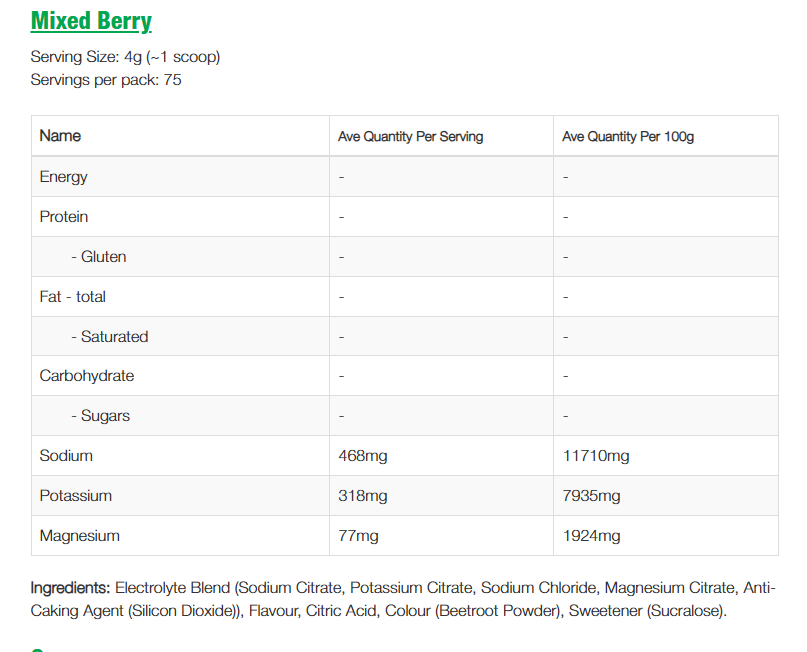Select the 1924mg magnesium per 100g value
Viewport: 807px width, 652px height.
click(591, 536)
